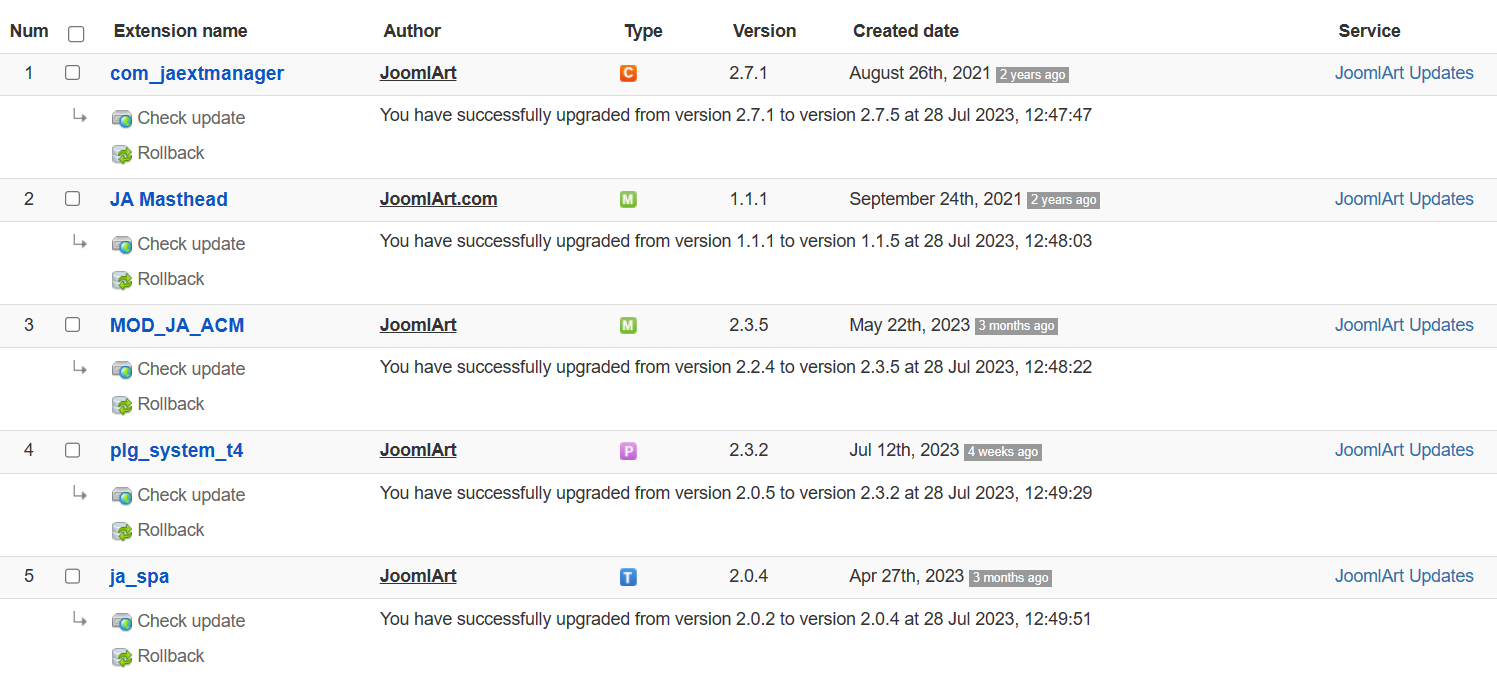Sort by the Extension name column header
The width and height of the screenshot is (1497, 677).
(180, 31)
